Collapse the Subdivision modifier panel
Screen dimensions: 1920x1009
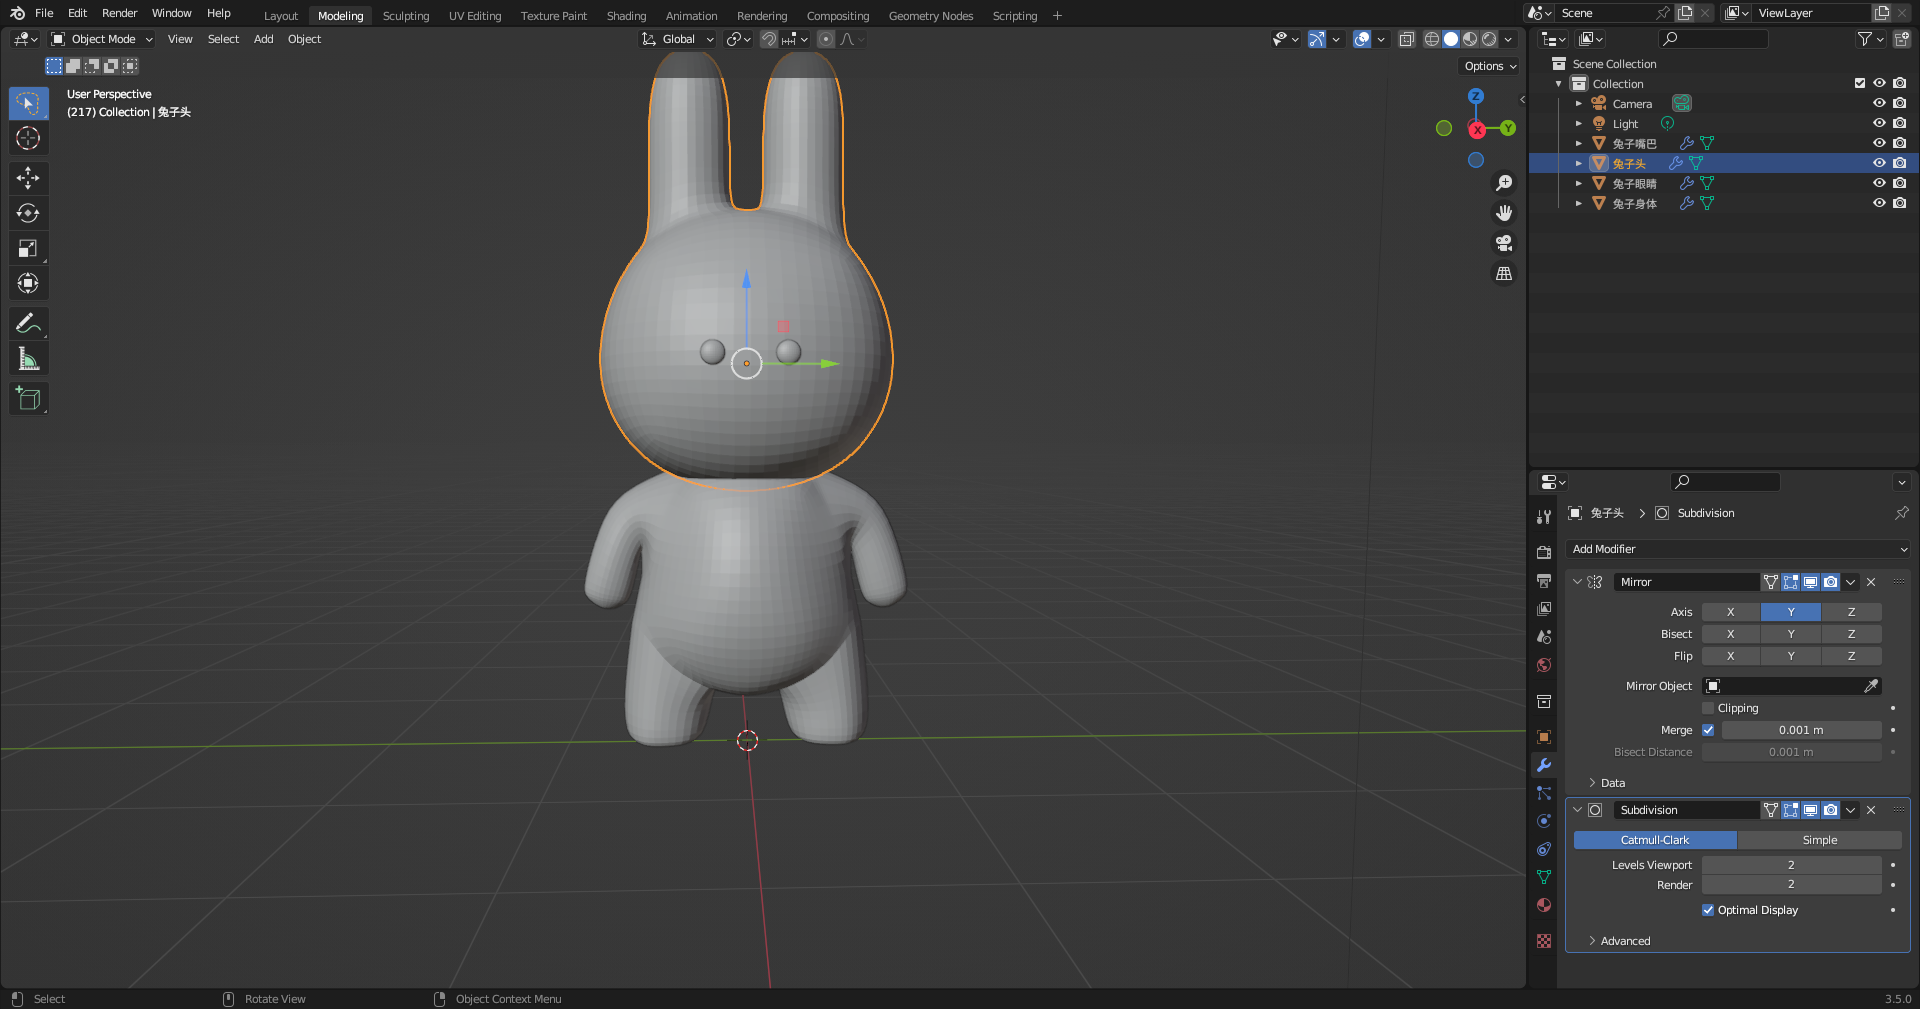pos(1577,810)
